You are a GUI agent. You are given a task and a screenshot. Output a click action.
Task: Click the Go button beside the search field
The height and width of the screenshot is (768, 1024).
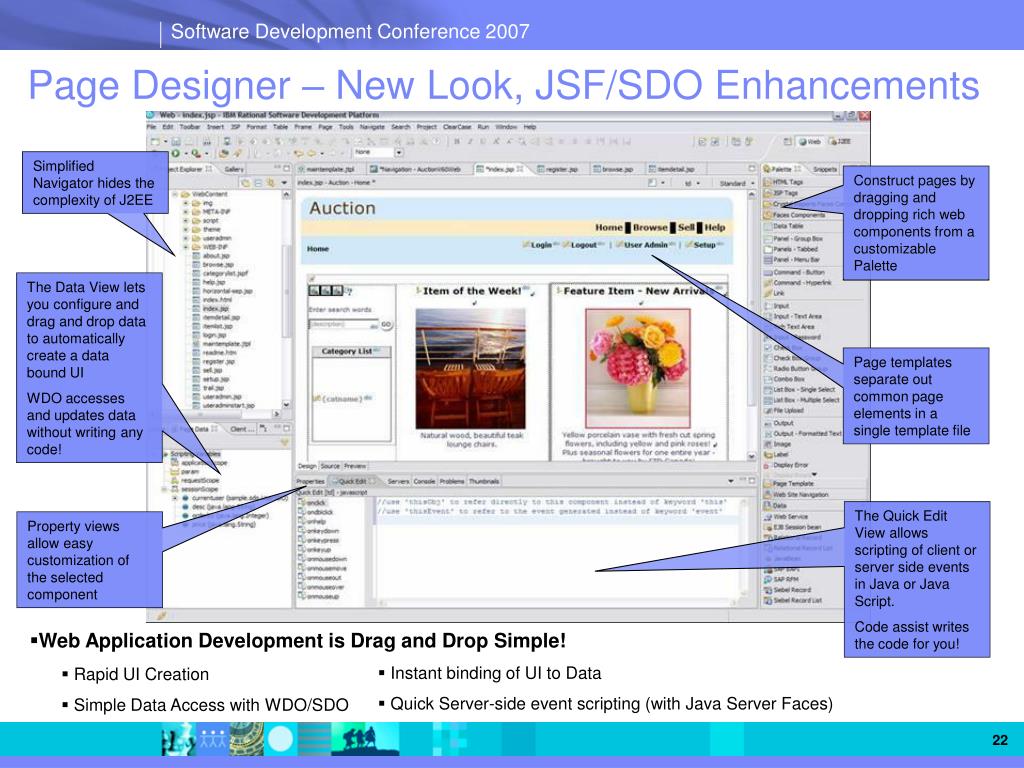pyautogui.click(x=386, y=324)
